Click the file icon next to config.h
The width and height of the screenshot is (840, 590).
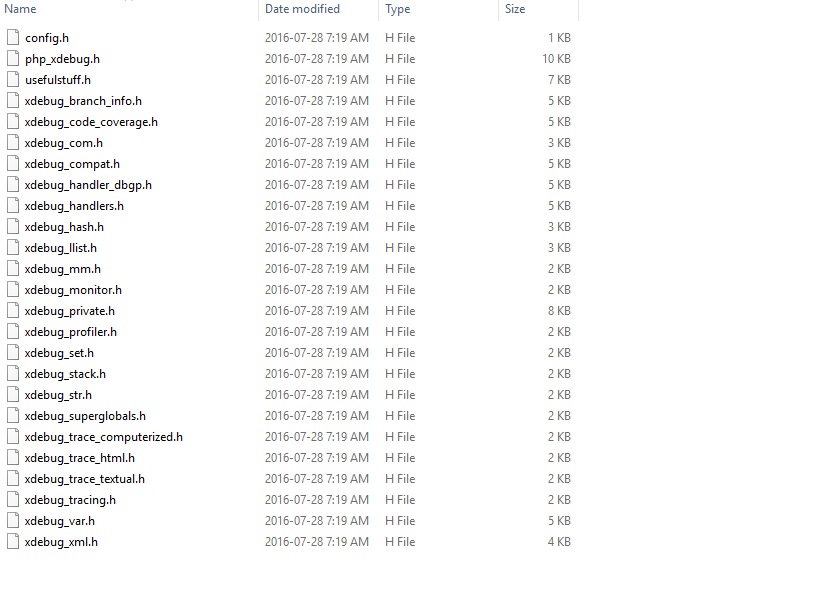(x=13, y=38)
